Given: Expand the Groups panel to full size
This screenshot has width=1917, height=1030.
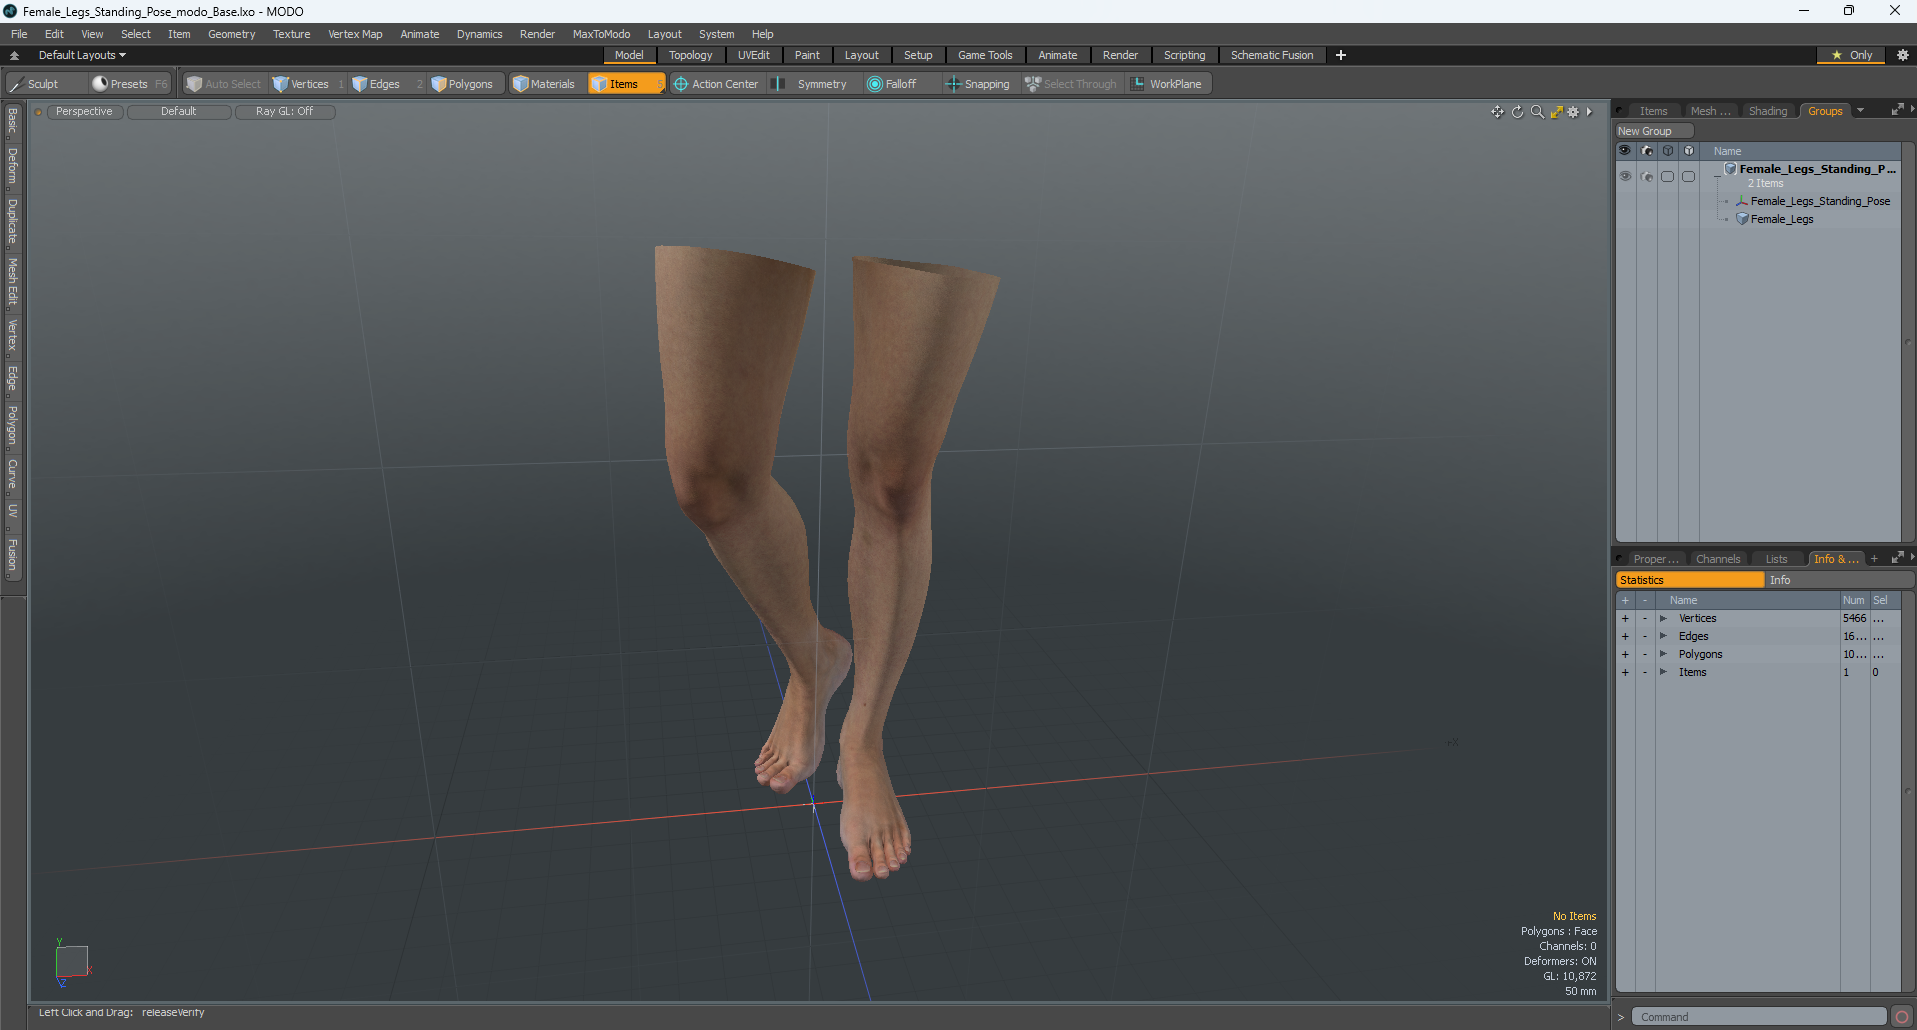Looking at the screenshot, I should click(1897, 110).
